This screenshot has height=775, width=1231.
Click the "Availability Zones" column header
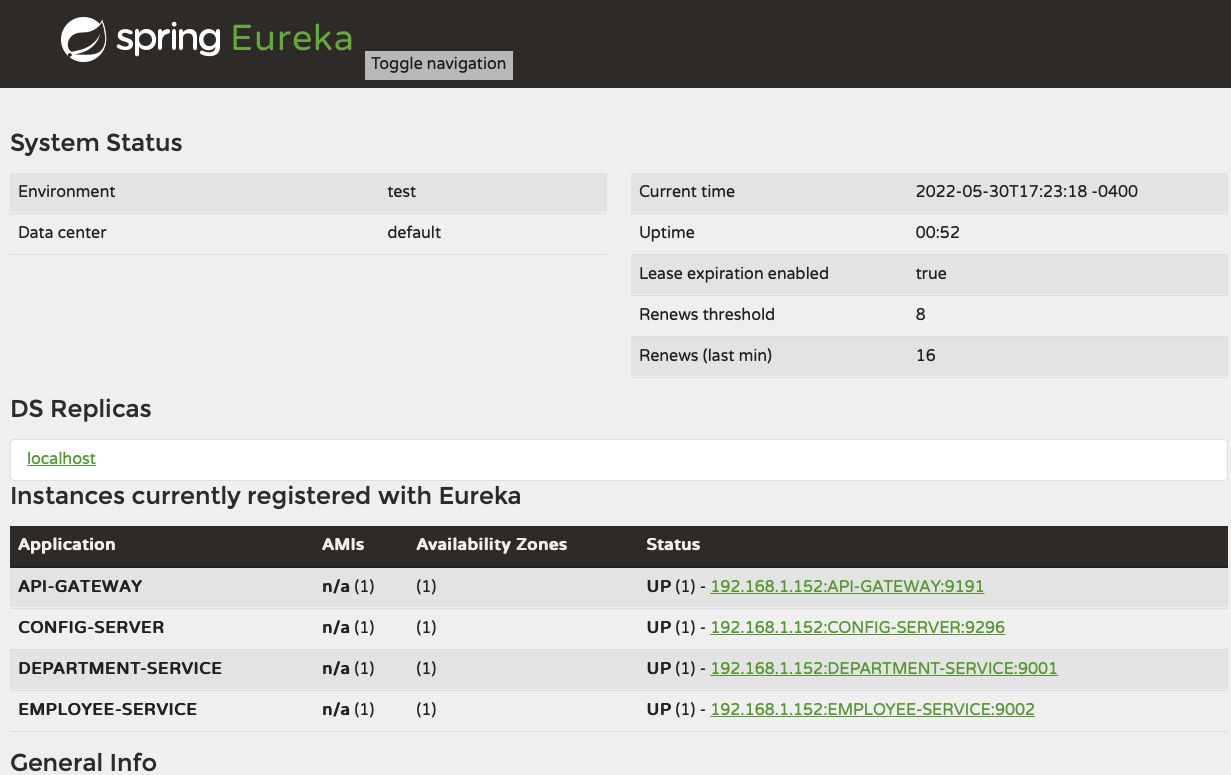pos(492,544)
